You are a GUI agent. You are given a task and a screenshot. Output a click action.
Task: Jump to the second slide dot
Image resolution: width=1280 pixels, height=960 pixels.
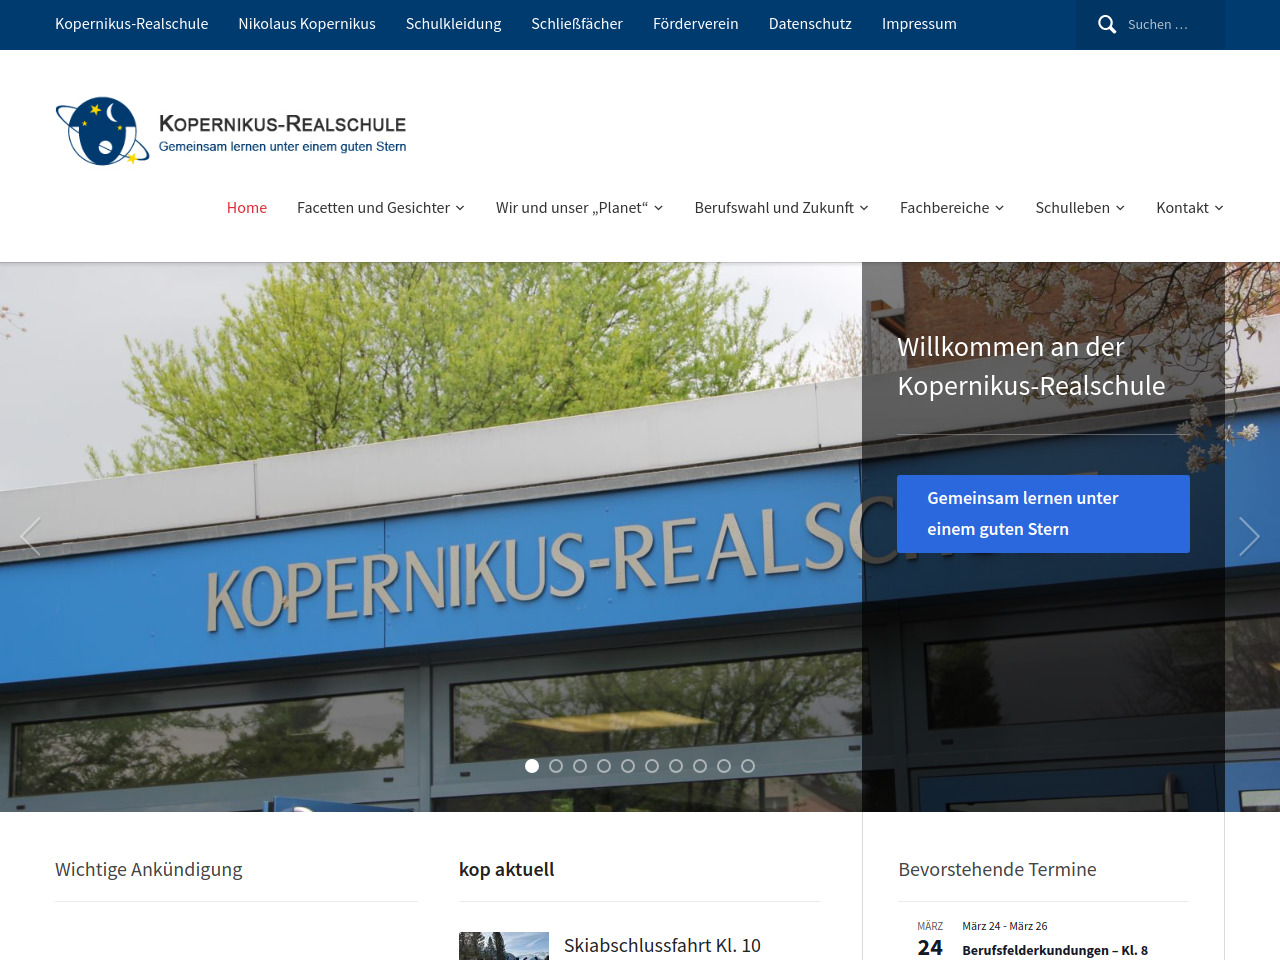[556, 766]
